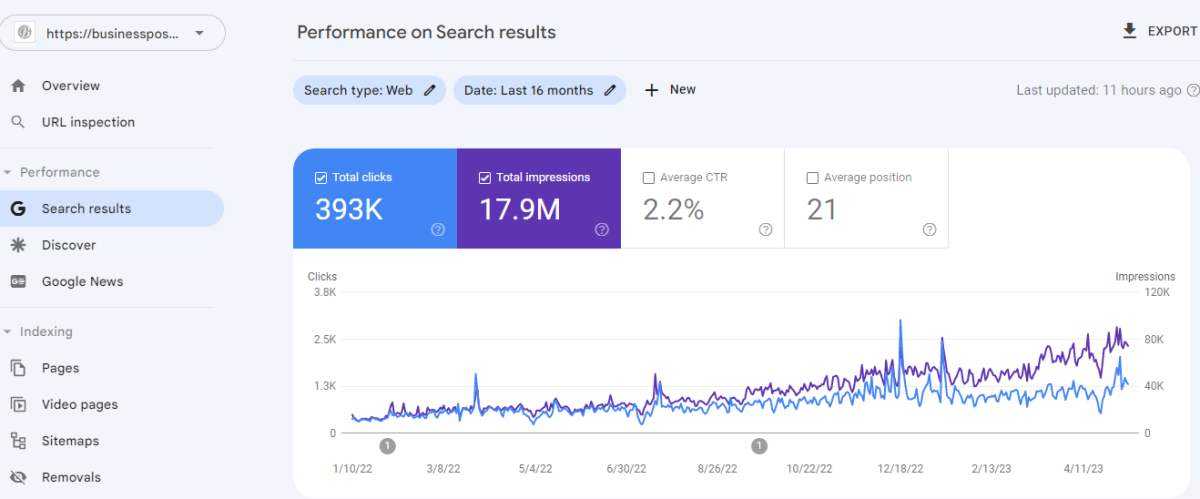Enable the Average CTR checkbox

coord(649,178)
